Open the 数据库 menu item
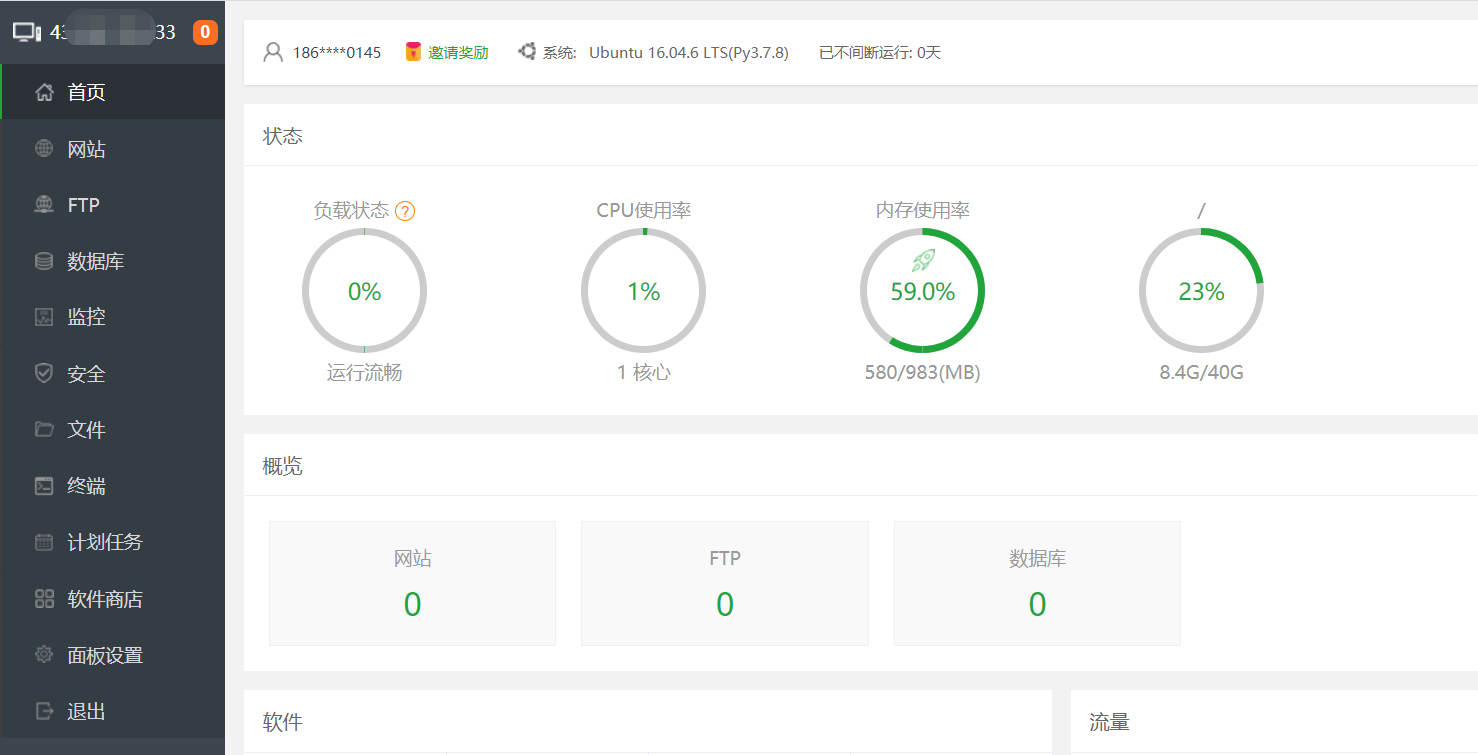 tap(112, 261)
